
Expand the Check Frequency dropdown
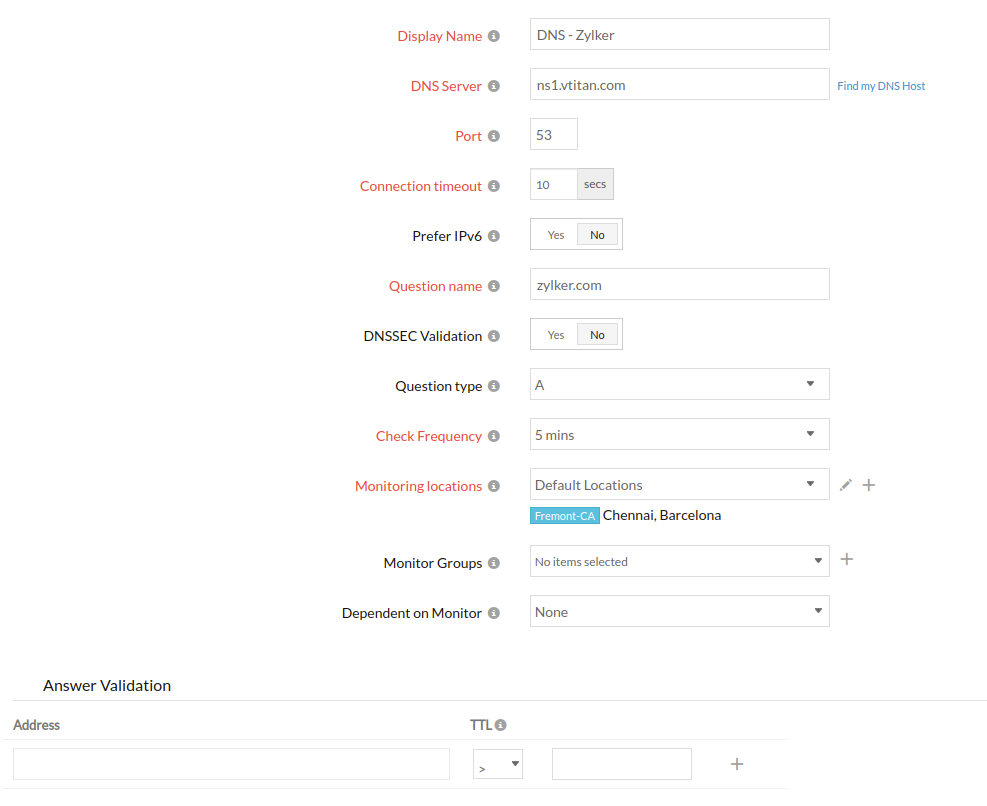tap(679, 434)
